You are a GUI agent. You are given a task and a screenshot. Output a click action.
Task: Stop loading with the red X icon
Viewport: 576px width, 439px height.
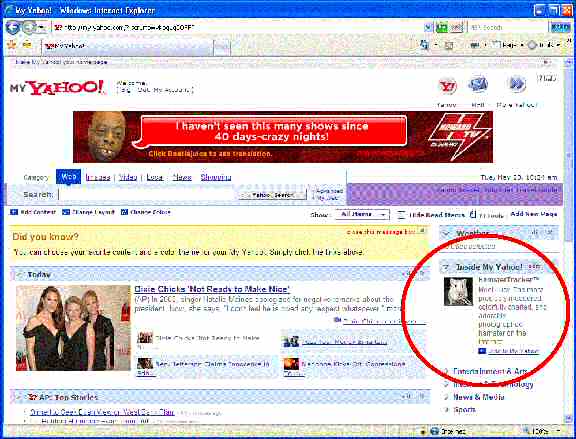pos(457,28)
